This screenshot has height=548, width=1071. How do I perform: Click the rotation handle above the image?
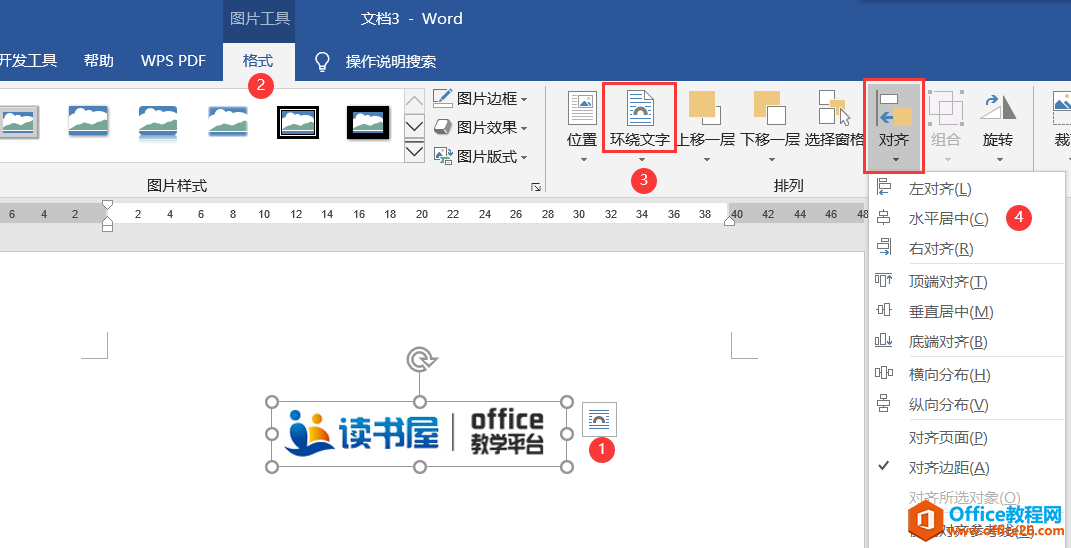tap(420, 359)
